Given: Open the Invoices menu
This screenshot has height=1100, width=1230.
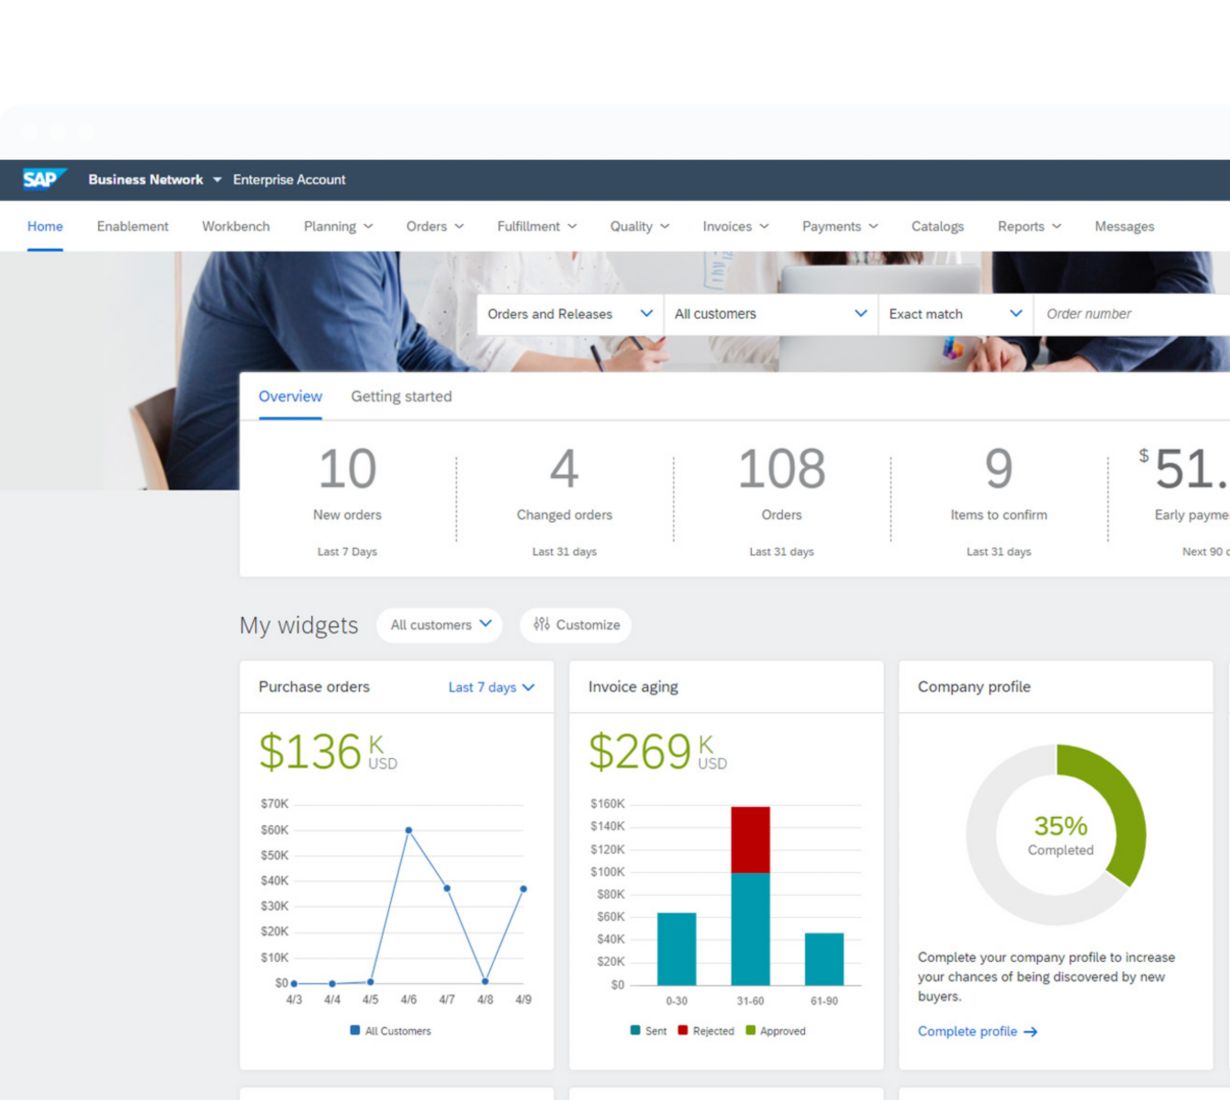Looking at the screenshot, I should point(735,227).
